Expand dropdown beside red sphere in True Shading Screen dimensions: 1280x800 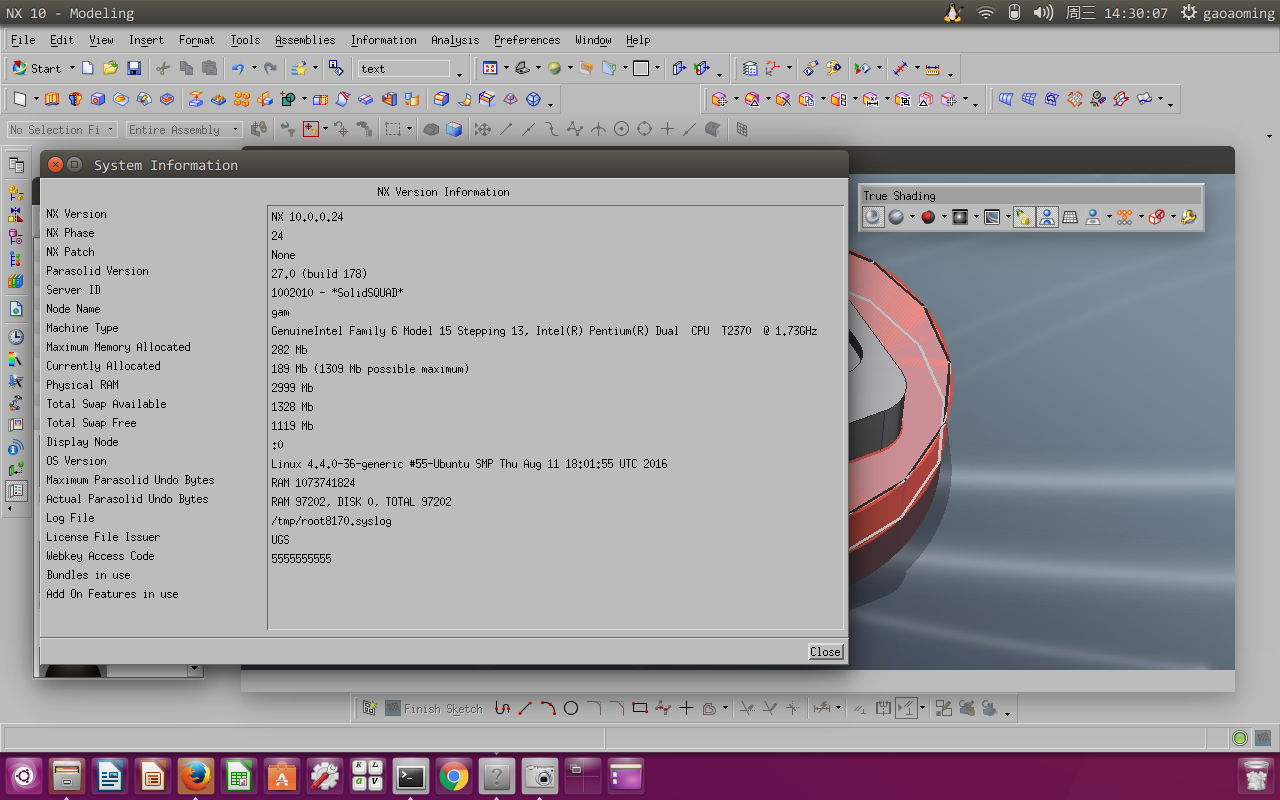point(944,217)
